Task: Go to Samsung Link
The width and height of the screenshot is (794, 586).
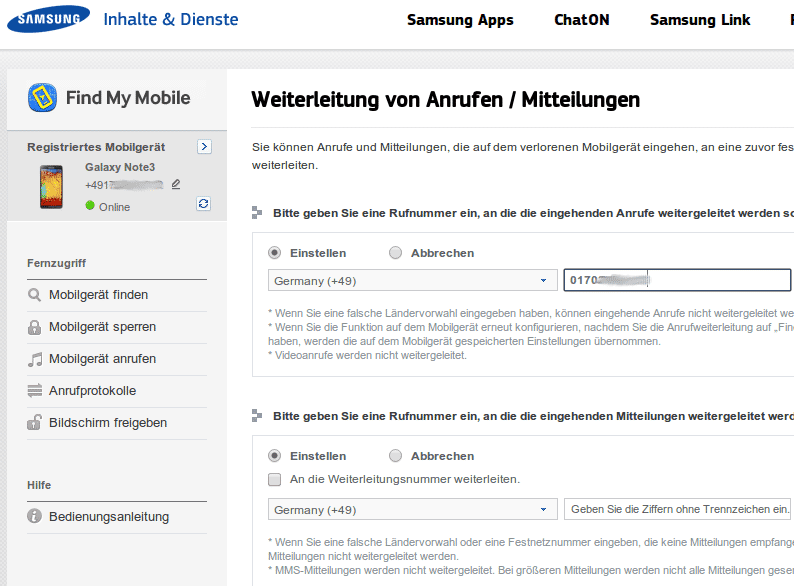Action: pos(700,20)
